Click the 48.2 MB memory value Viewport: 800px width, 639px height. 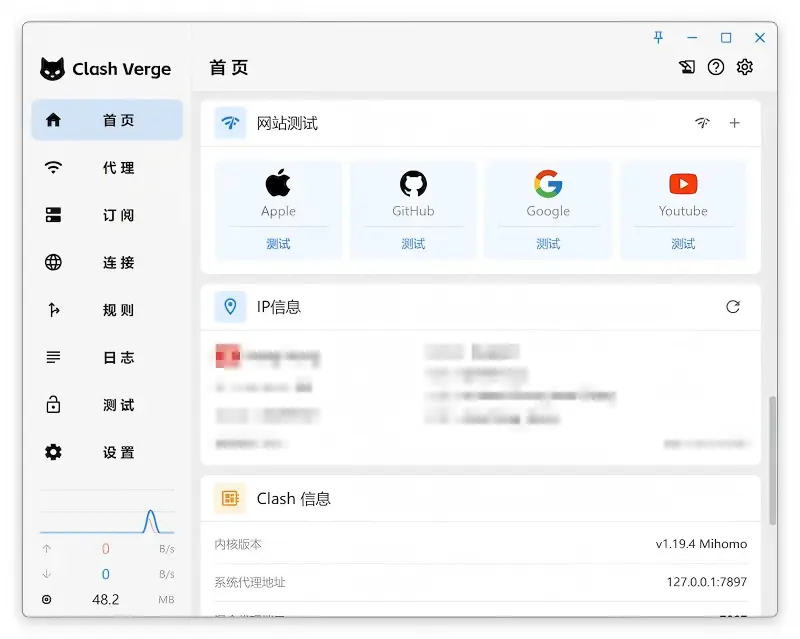pyautogui.click(x=106, y=599)
